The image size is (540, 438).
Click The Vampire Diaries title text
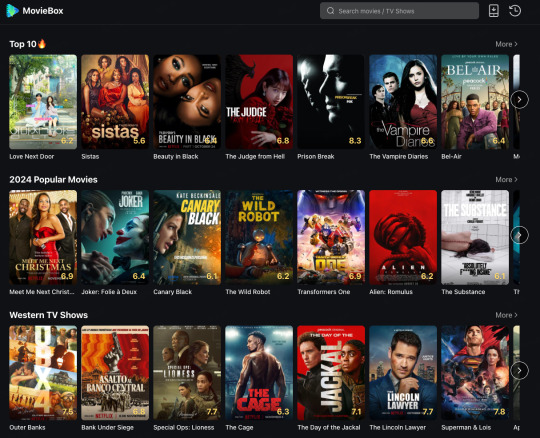coord(398,156)
